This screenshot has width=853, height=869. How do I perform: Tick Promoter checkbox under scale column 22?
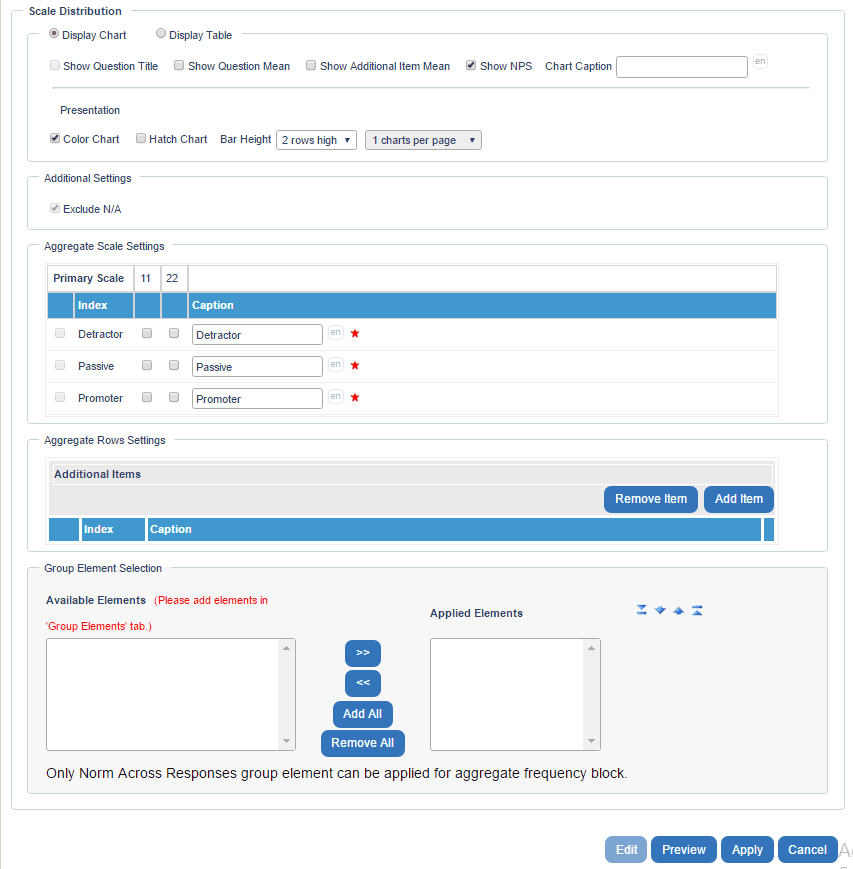coord(174,397)
